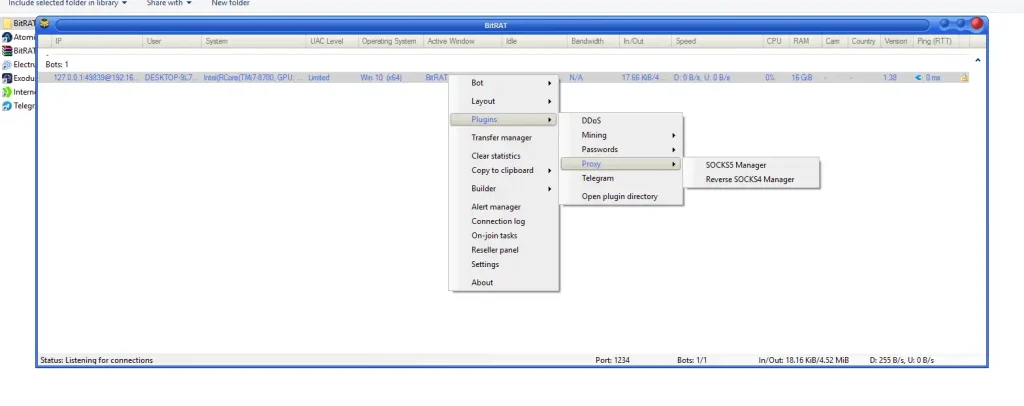Select the Atomic wallet icon in file list

pyautogui.click(x=7, y=37)
